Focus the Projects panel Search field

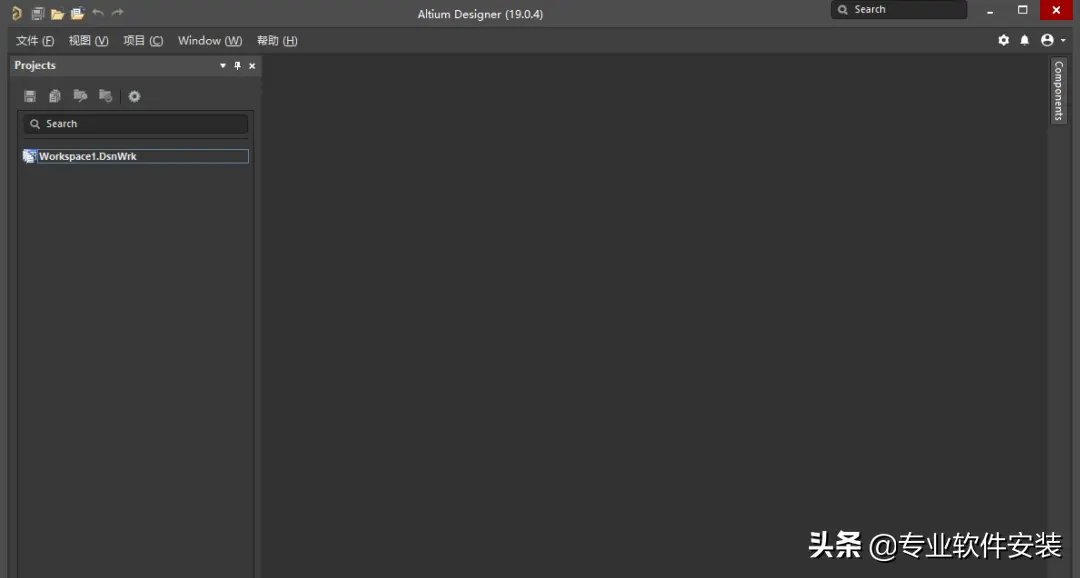136,124
